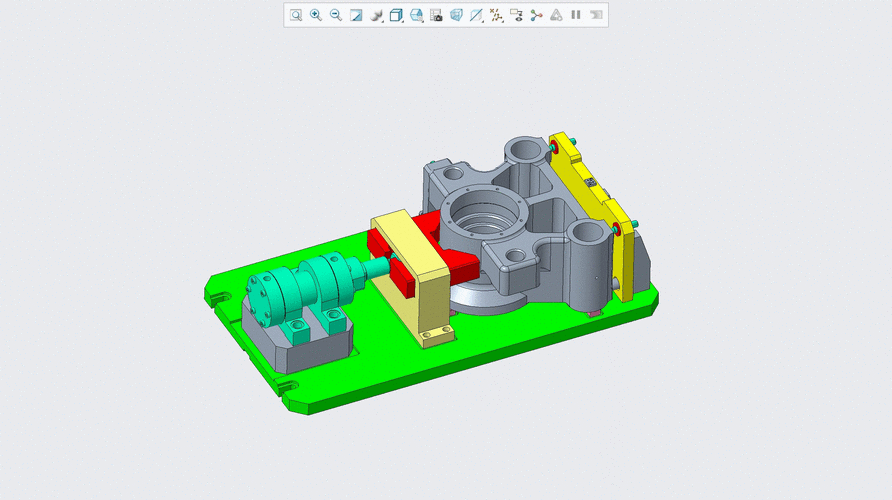This screenshot has width=892, height=500.
Task: Click the Repaint screen icon
Action: 356,15
